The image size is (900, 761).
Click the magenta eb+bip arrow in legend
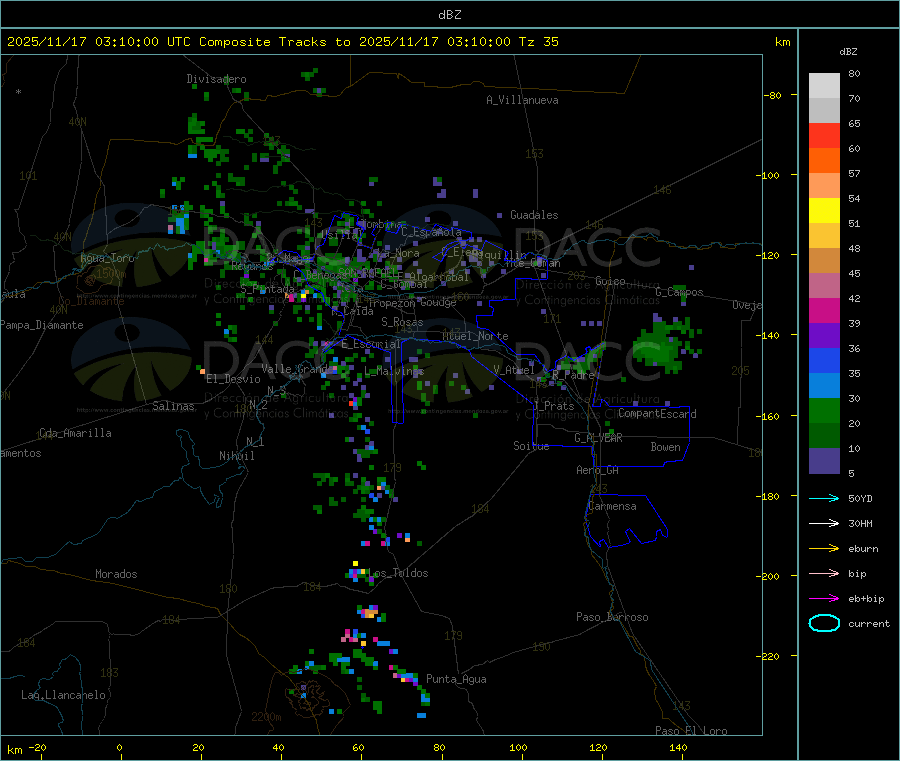824,598
